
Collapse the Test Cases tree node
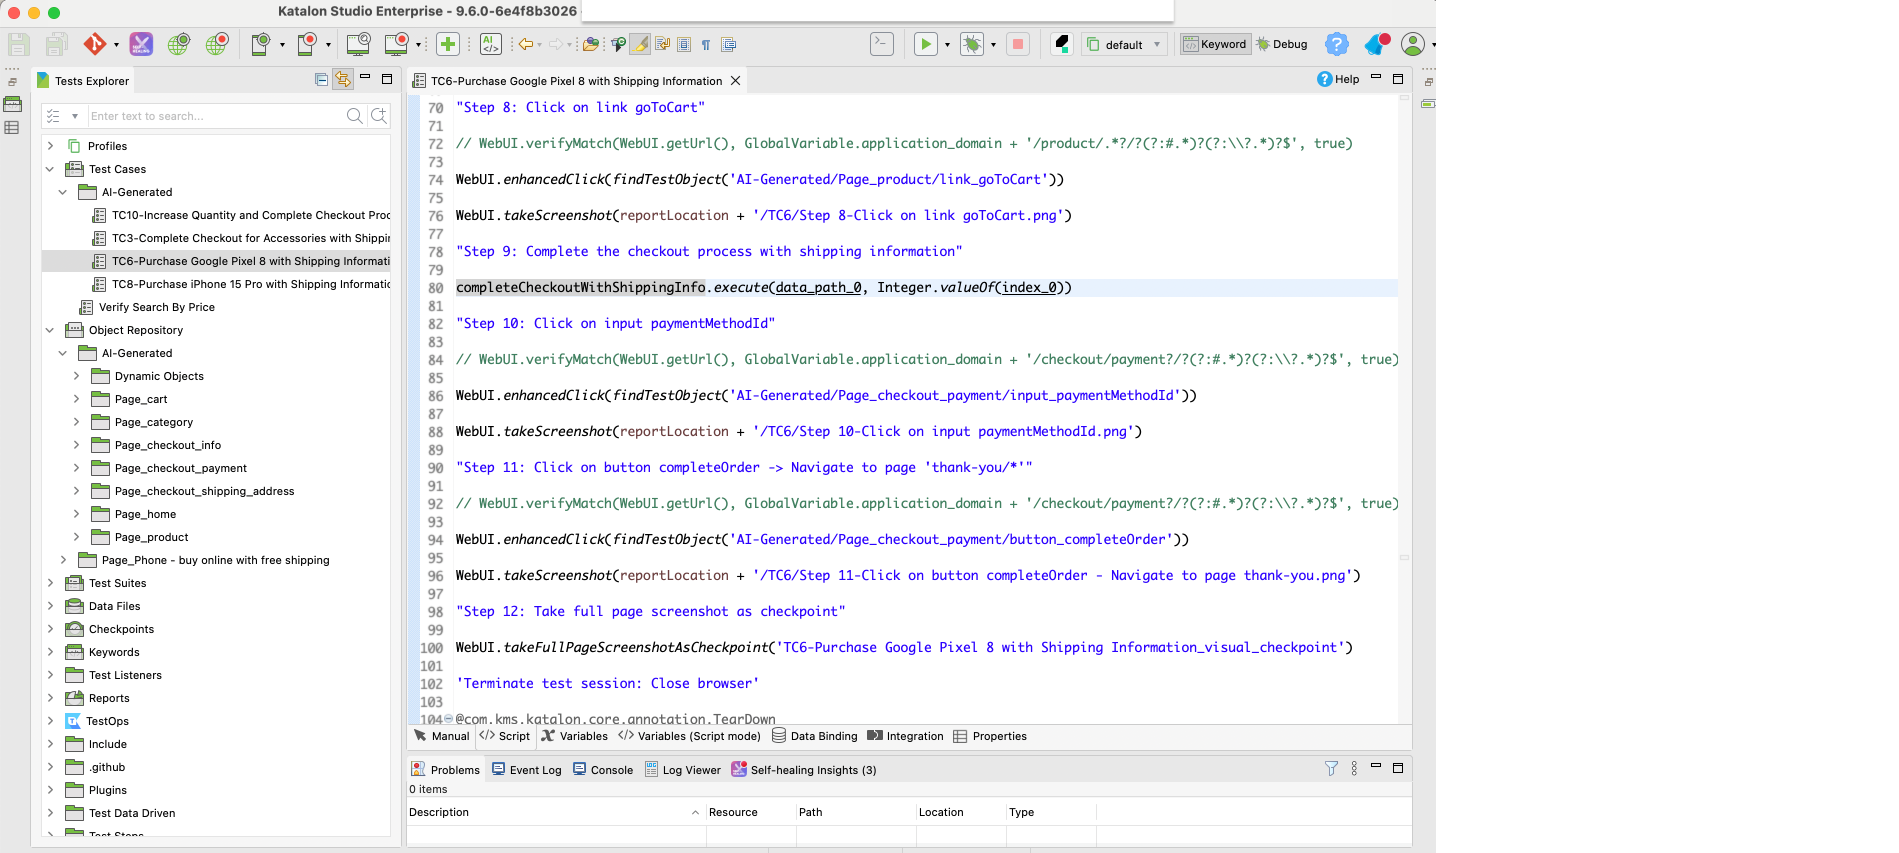pyautogui.click(x=50, y=169)
